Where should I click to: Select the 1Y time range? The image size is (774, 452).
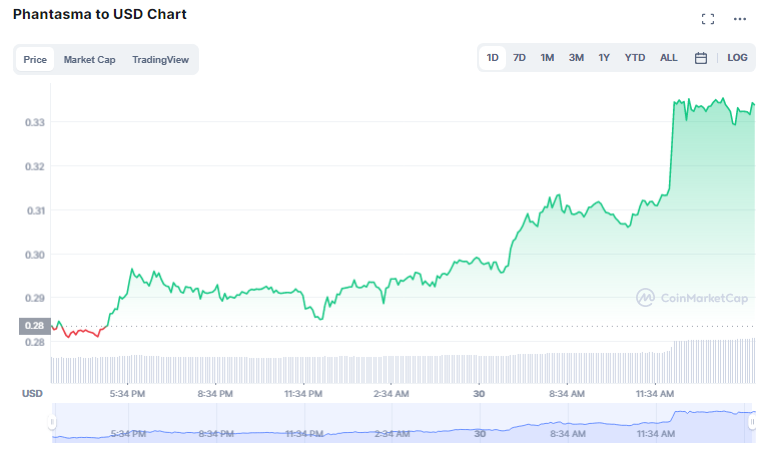pos(604,58)
